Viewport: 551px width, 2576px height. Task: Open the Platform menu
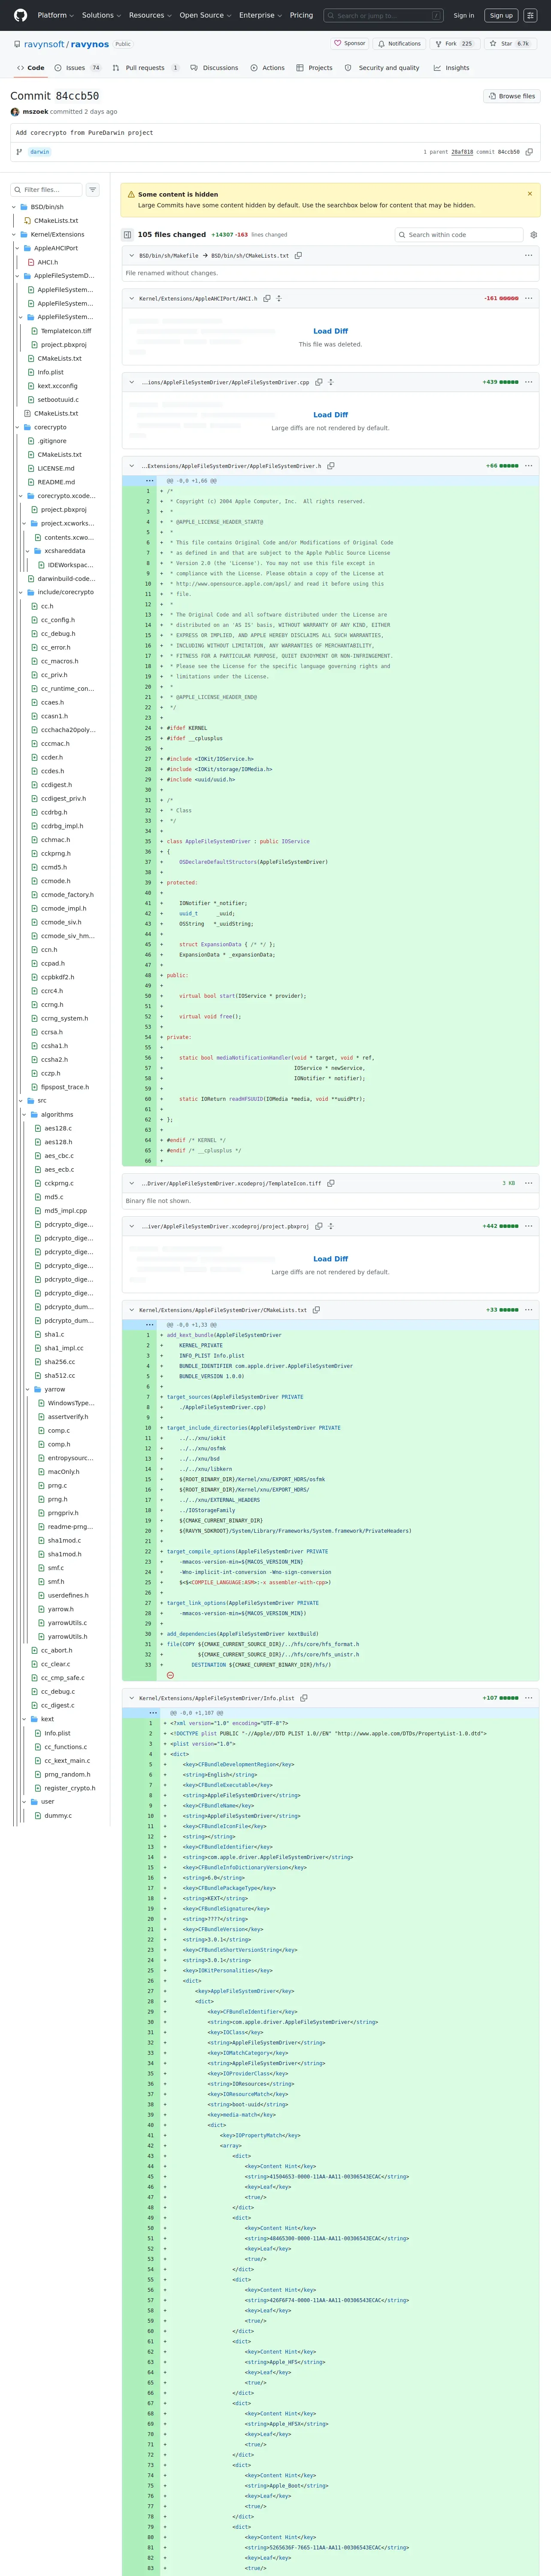(x=55, y=15)
